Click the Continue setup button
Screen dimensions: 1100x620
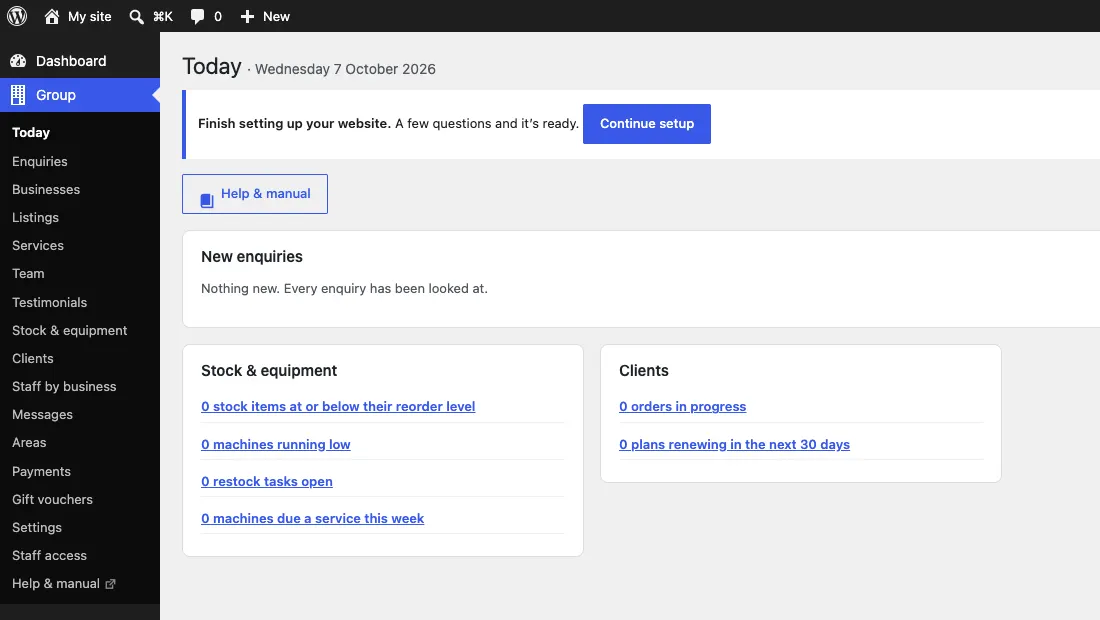click(x=647, y=123)
